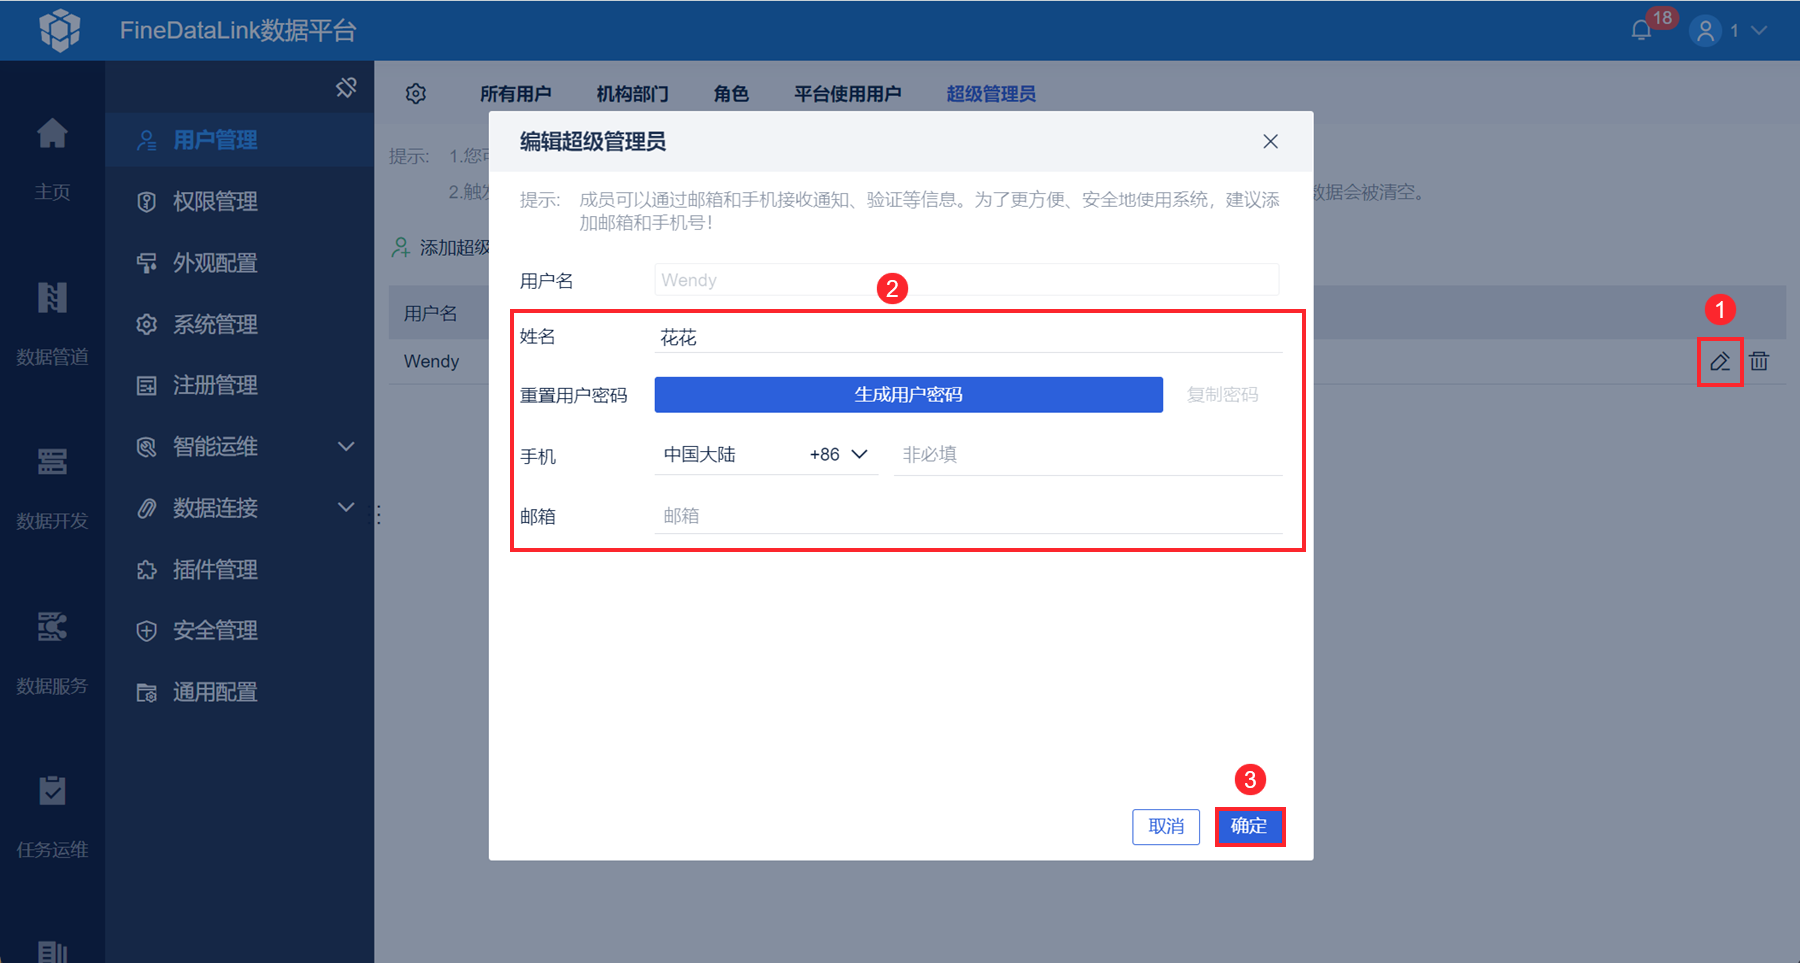Open the +86 country code dropdown
The image size is (1800, 963).
click(839, 454)
